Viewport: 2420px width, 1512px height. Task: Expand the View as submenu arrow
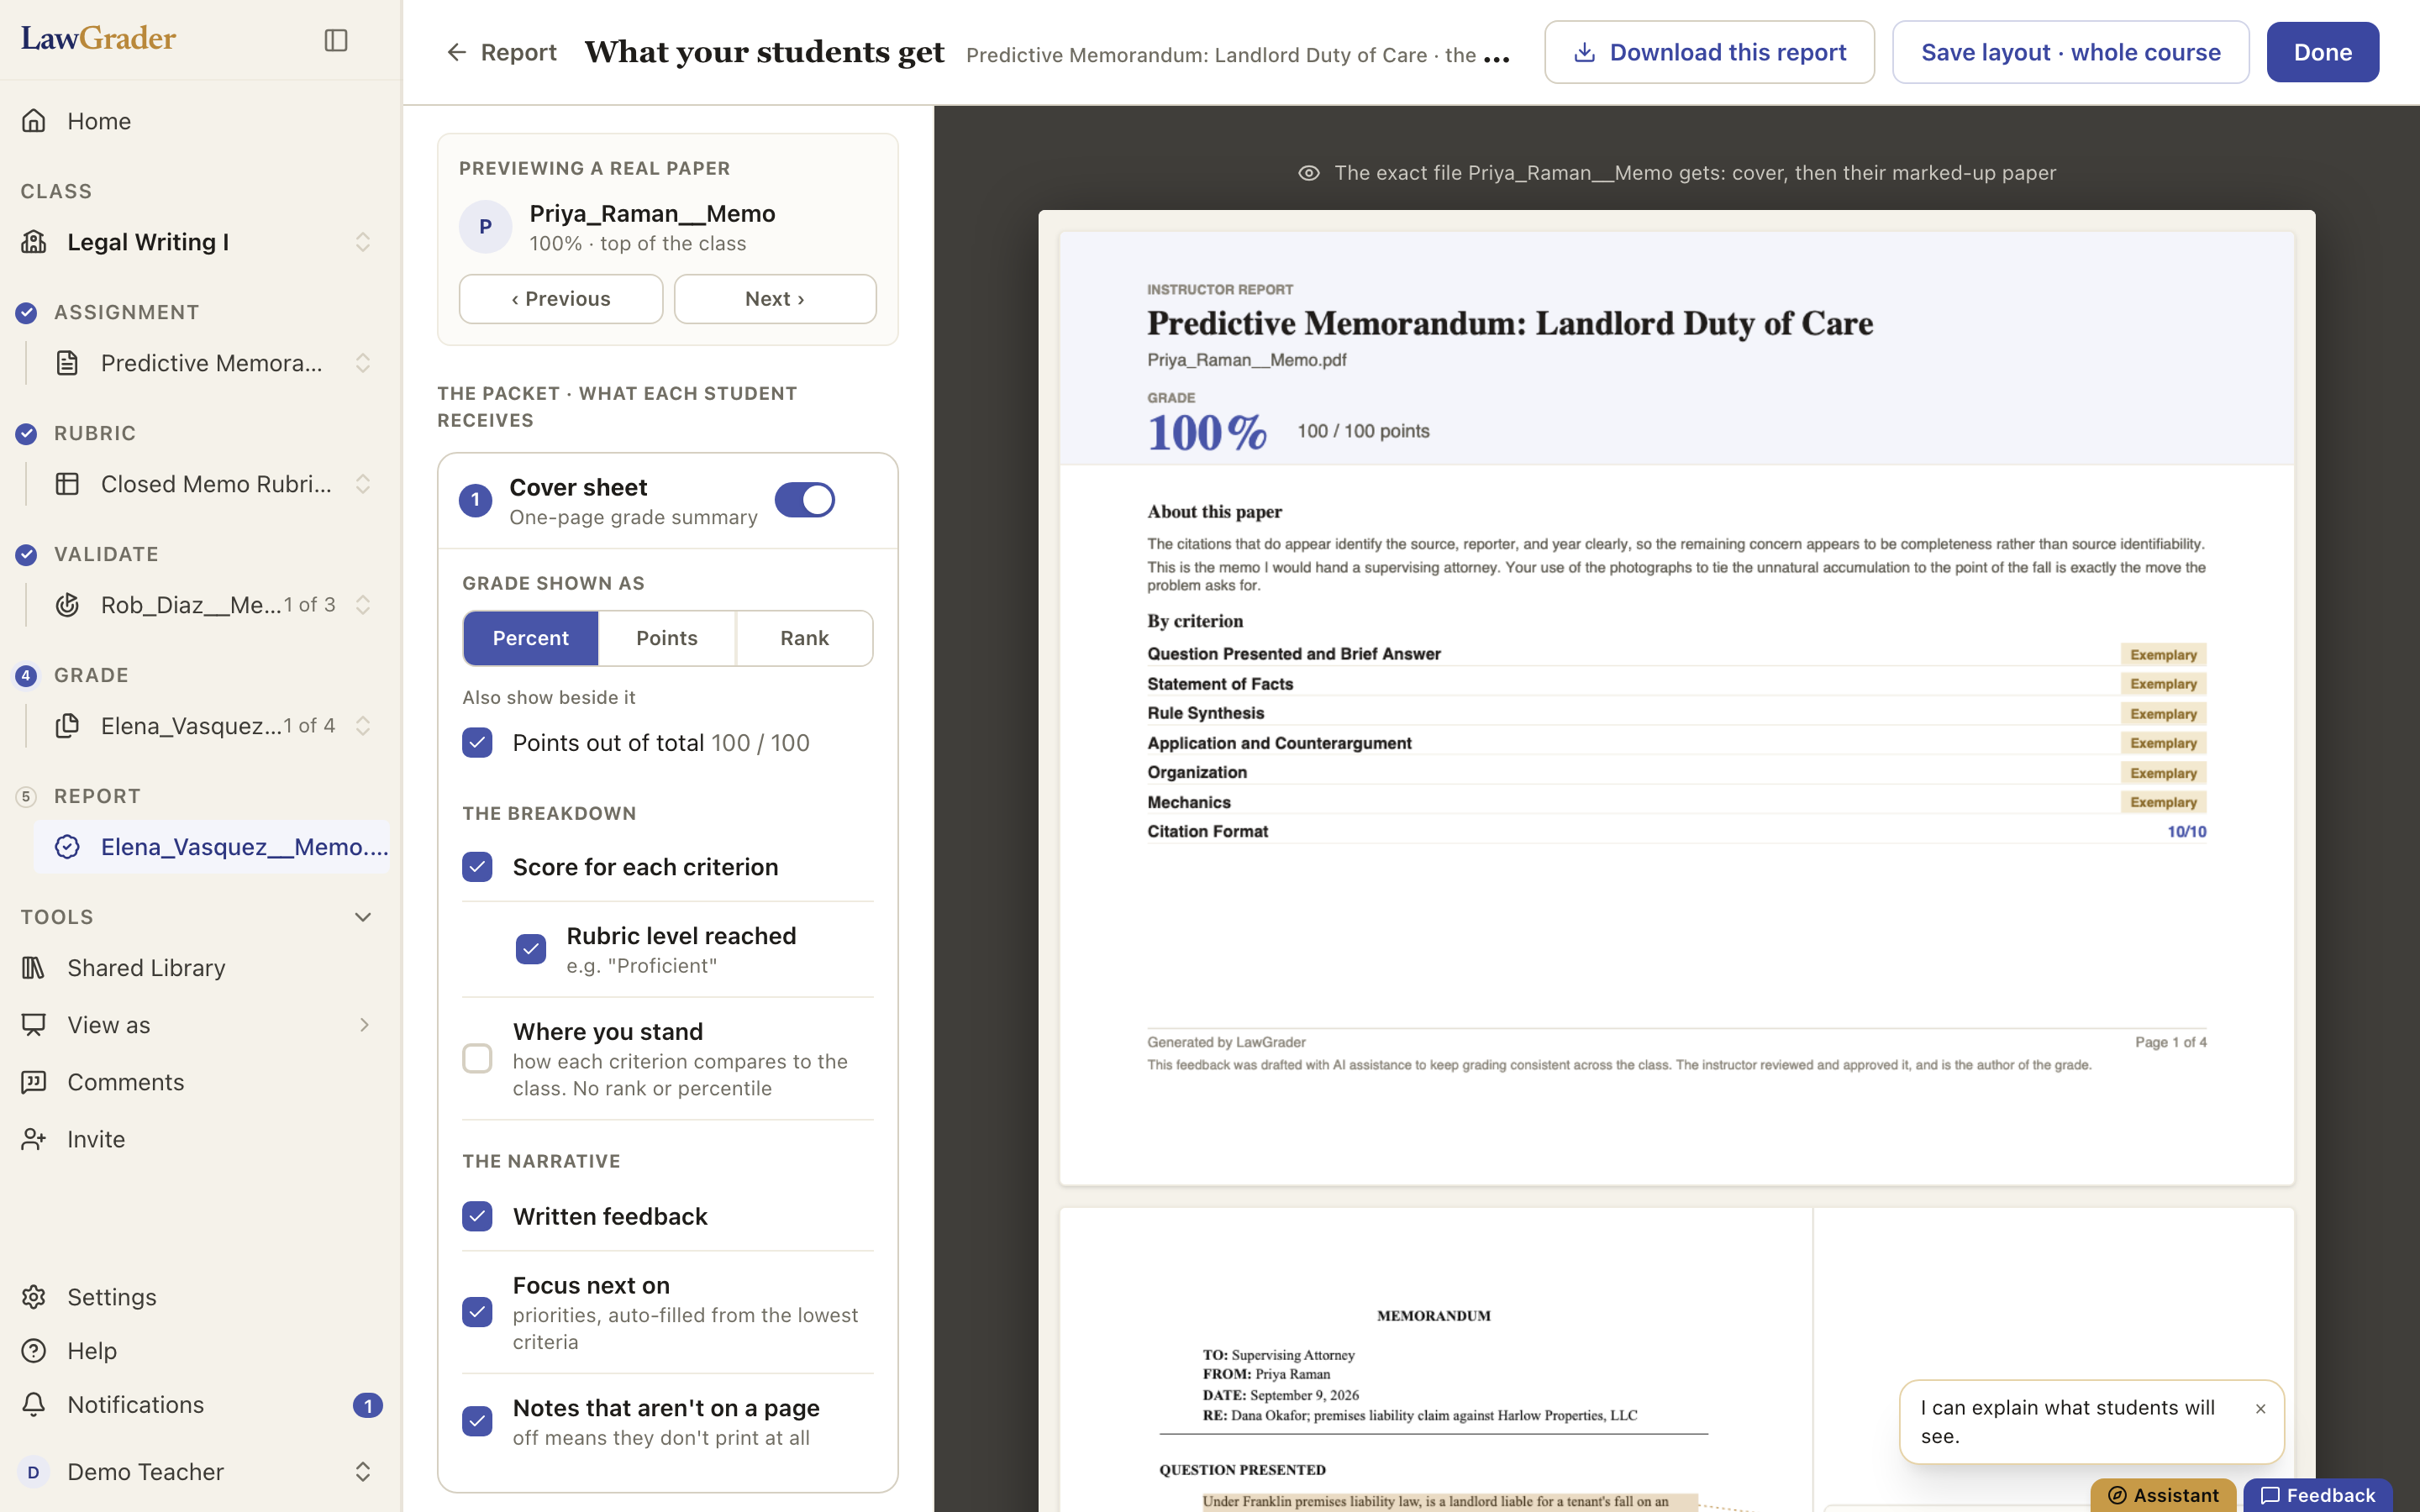pyautogui.click(x=363, y=1025)
